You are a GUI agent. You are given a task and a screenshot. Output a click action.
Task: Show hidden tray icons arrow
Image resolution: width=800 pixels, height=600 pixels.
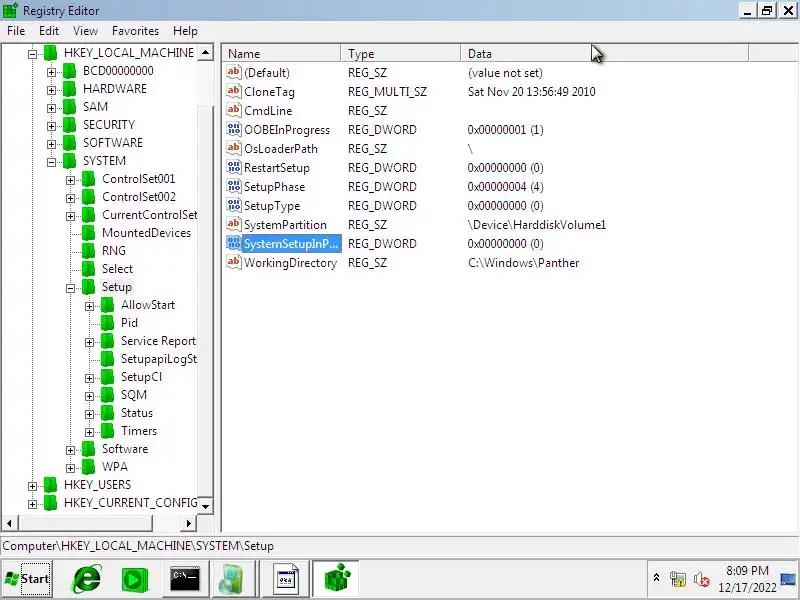point(656,578)
